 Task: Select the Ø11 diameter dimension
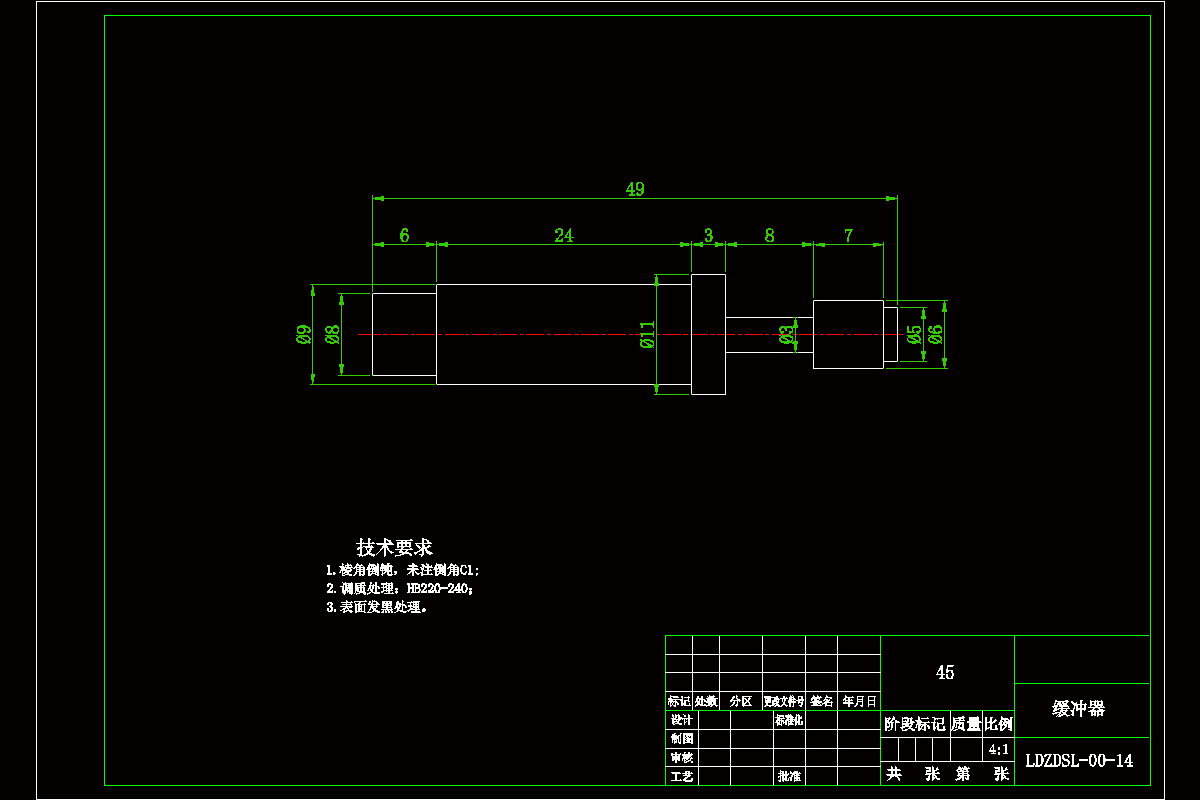click(x=647, y=334)
